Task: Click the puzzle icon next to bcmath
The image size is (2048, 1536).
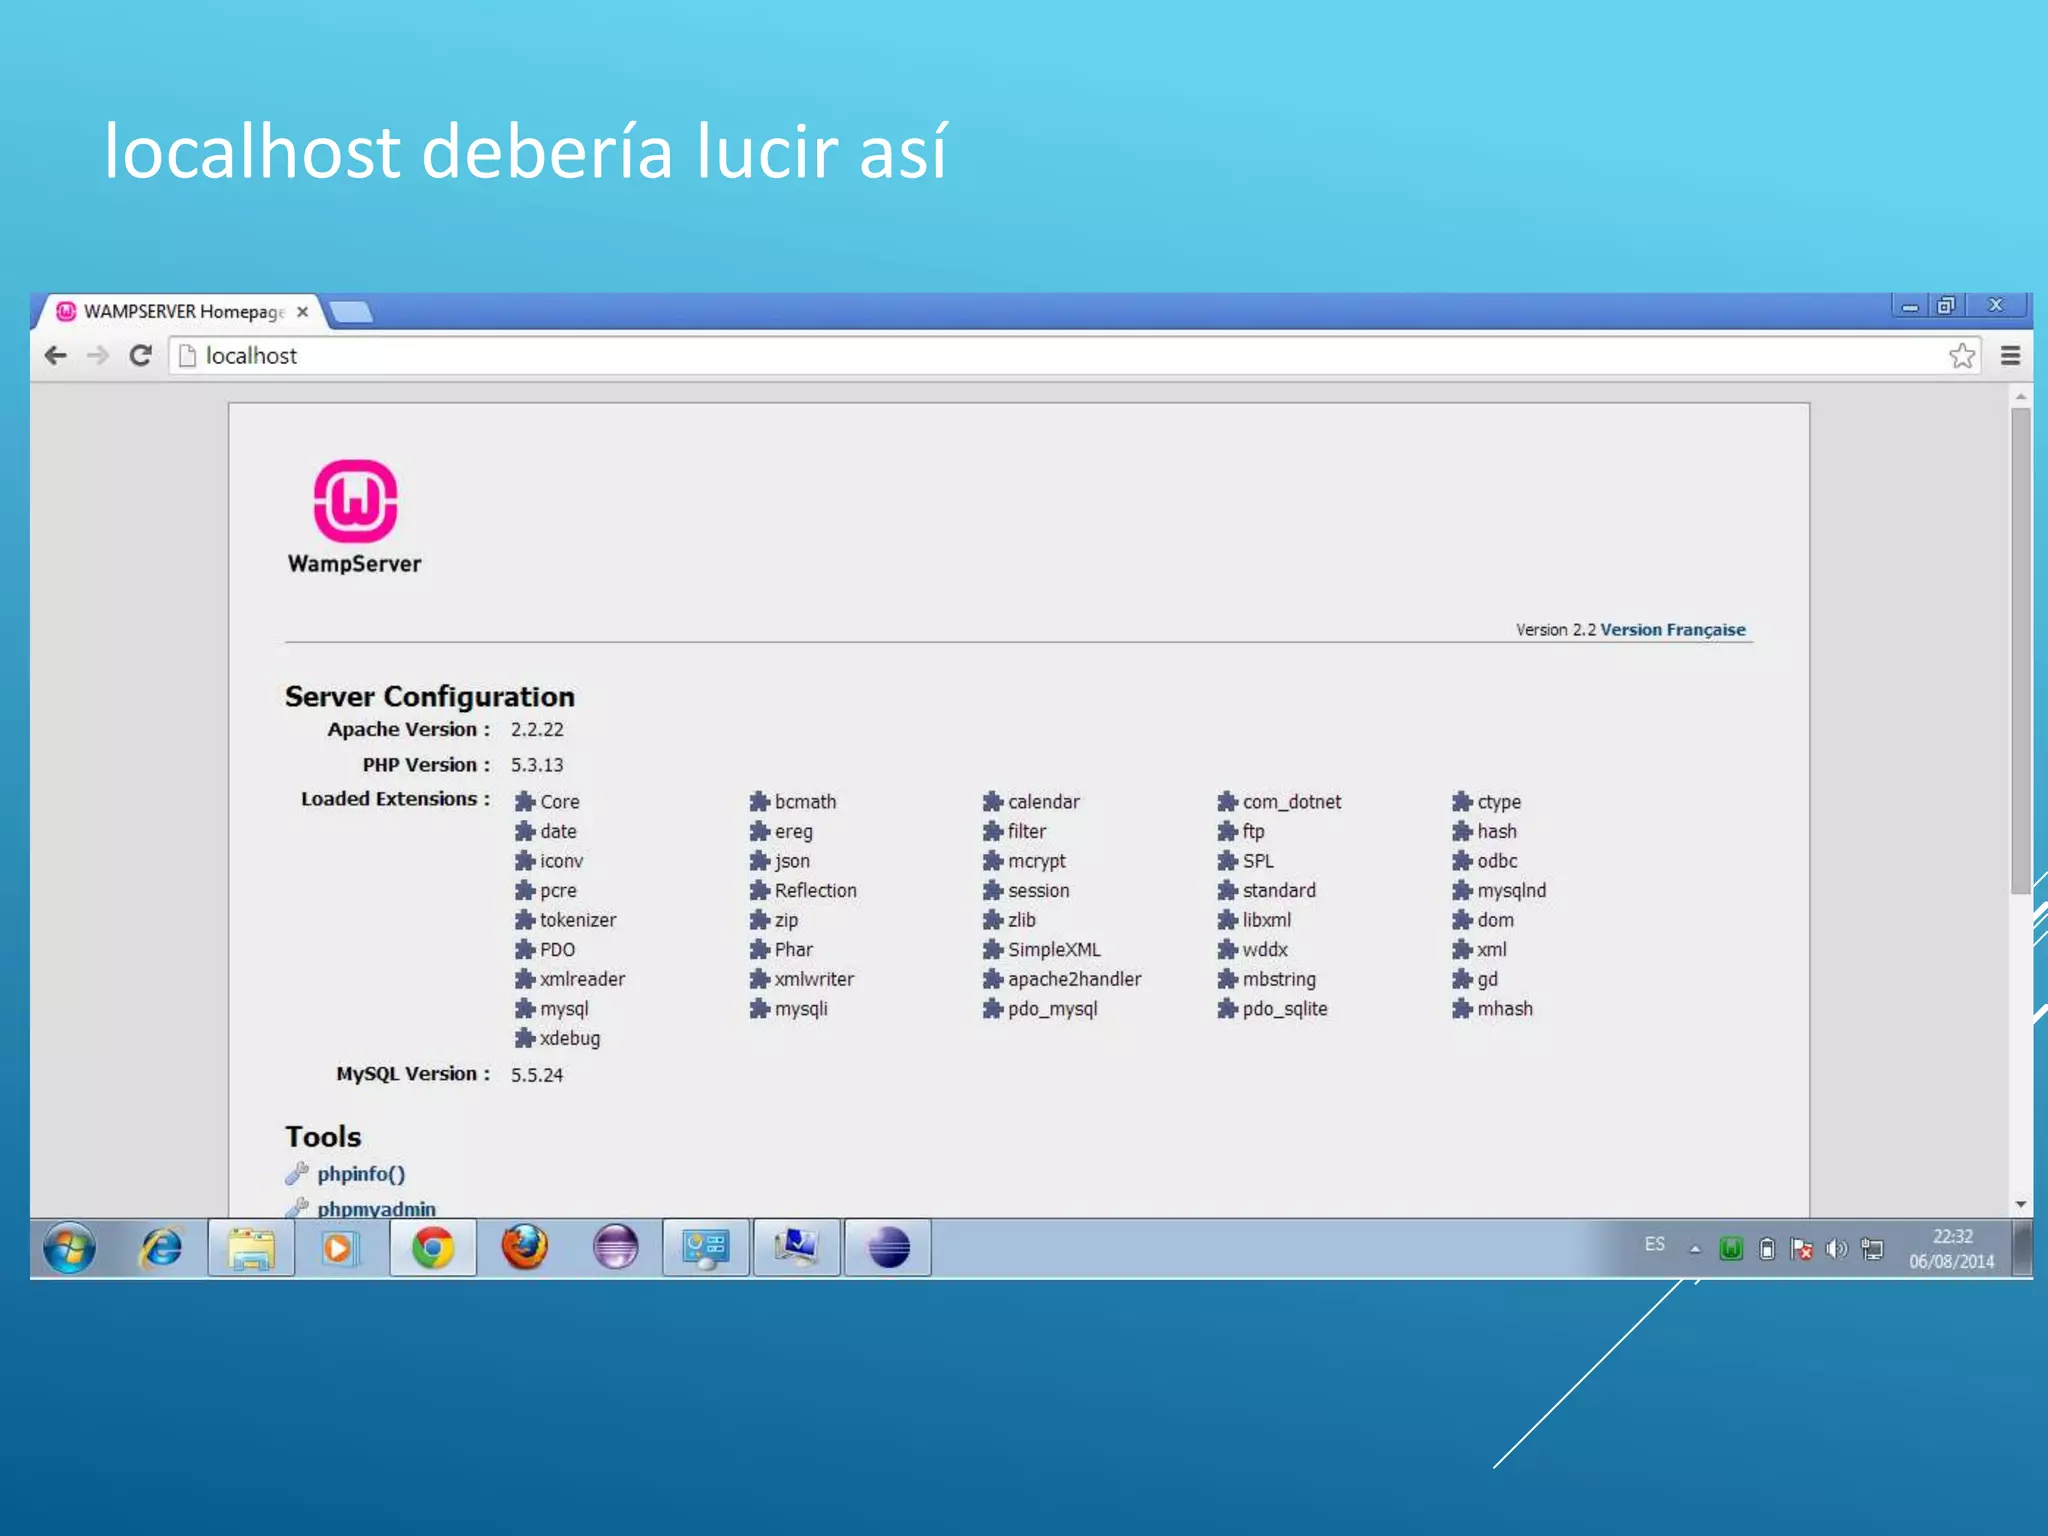Action: pos(760,802)
